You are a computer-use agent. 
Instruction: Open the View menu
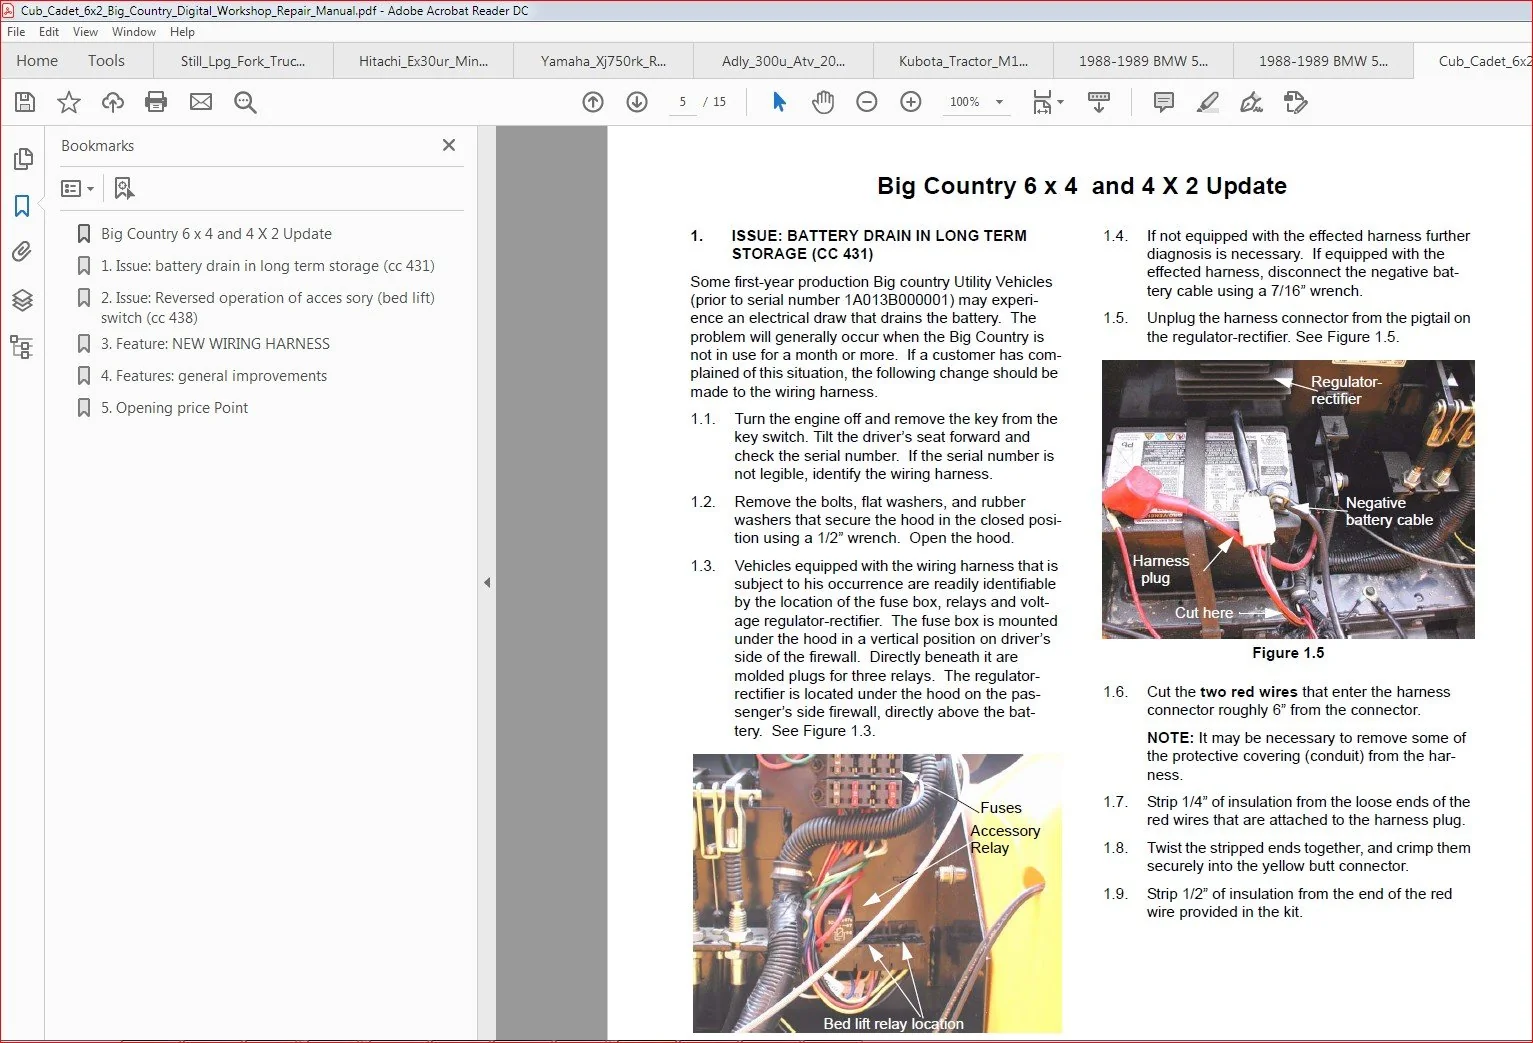86,32
